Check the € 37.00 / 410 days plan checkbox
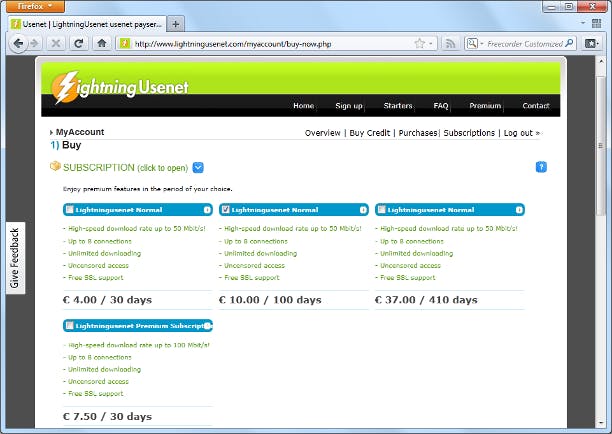 click(382, 210)
